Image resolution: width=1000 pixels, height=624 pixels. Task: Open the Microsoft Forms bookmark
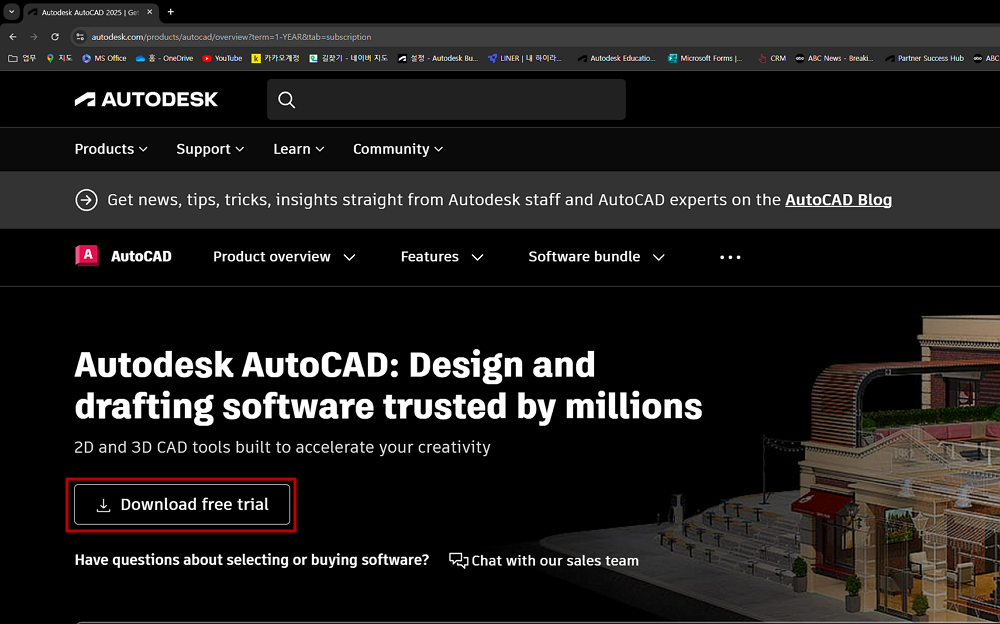[x=705, y=58]
